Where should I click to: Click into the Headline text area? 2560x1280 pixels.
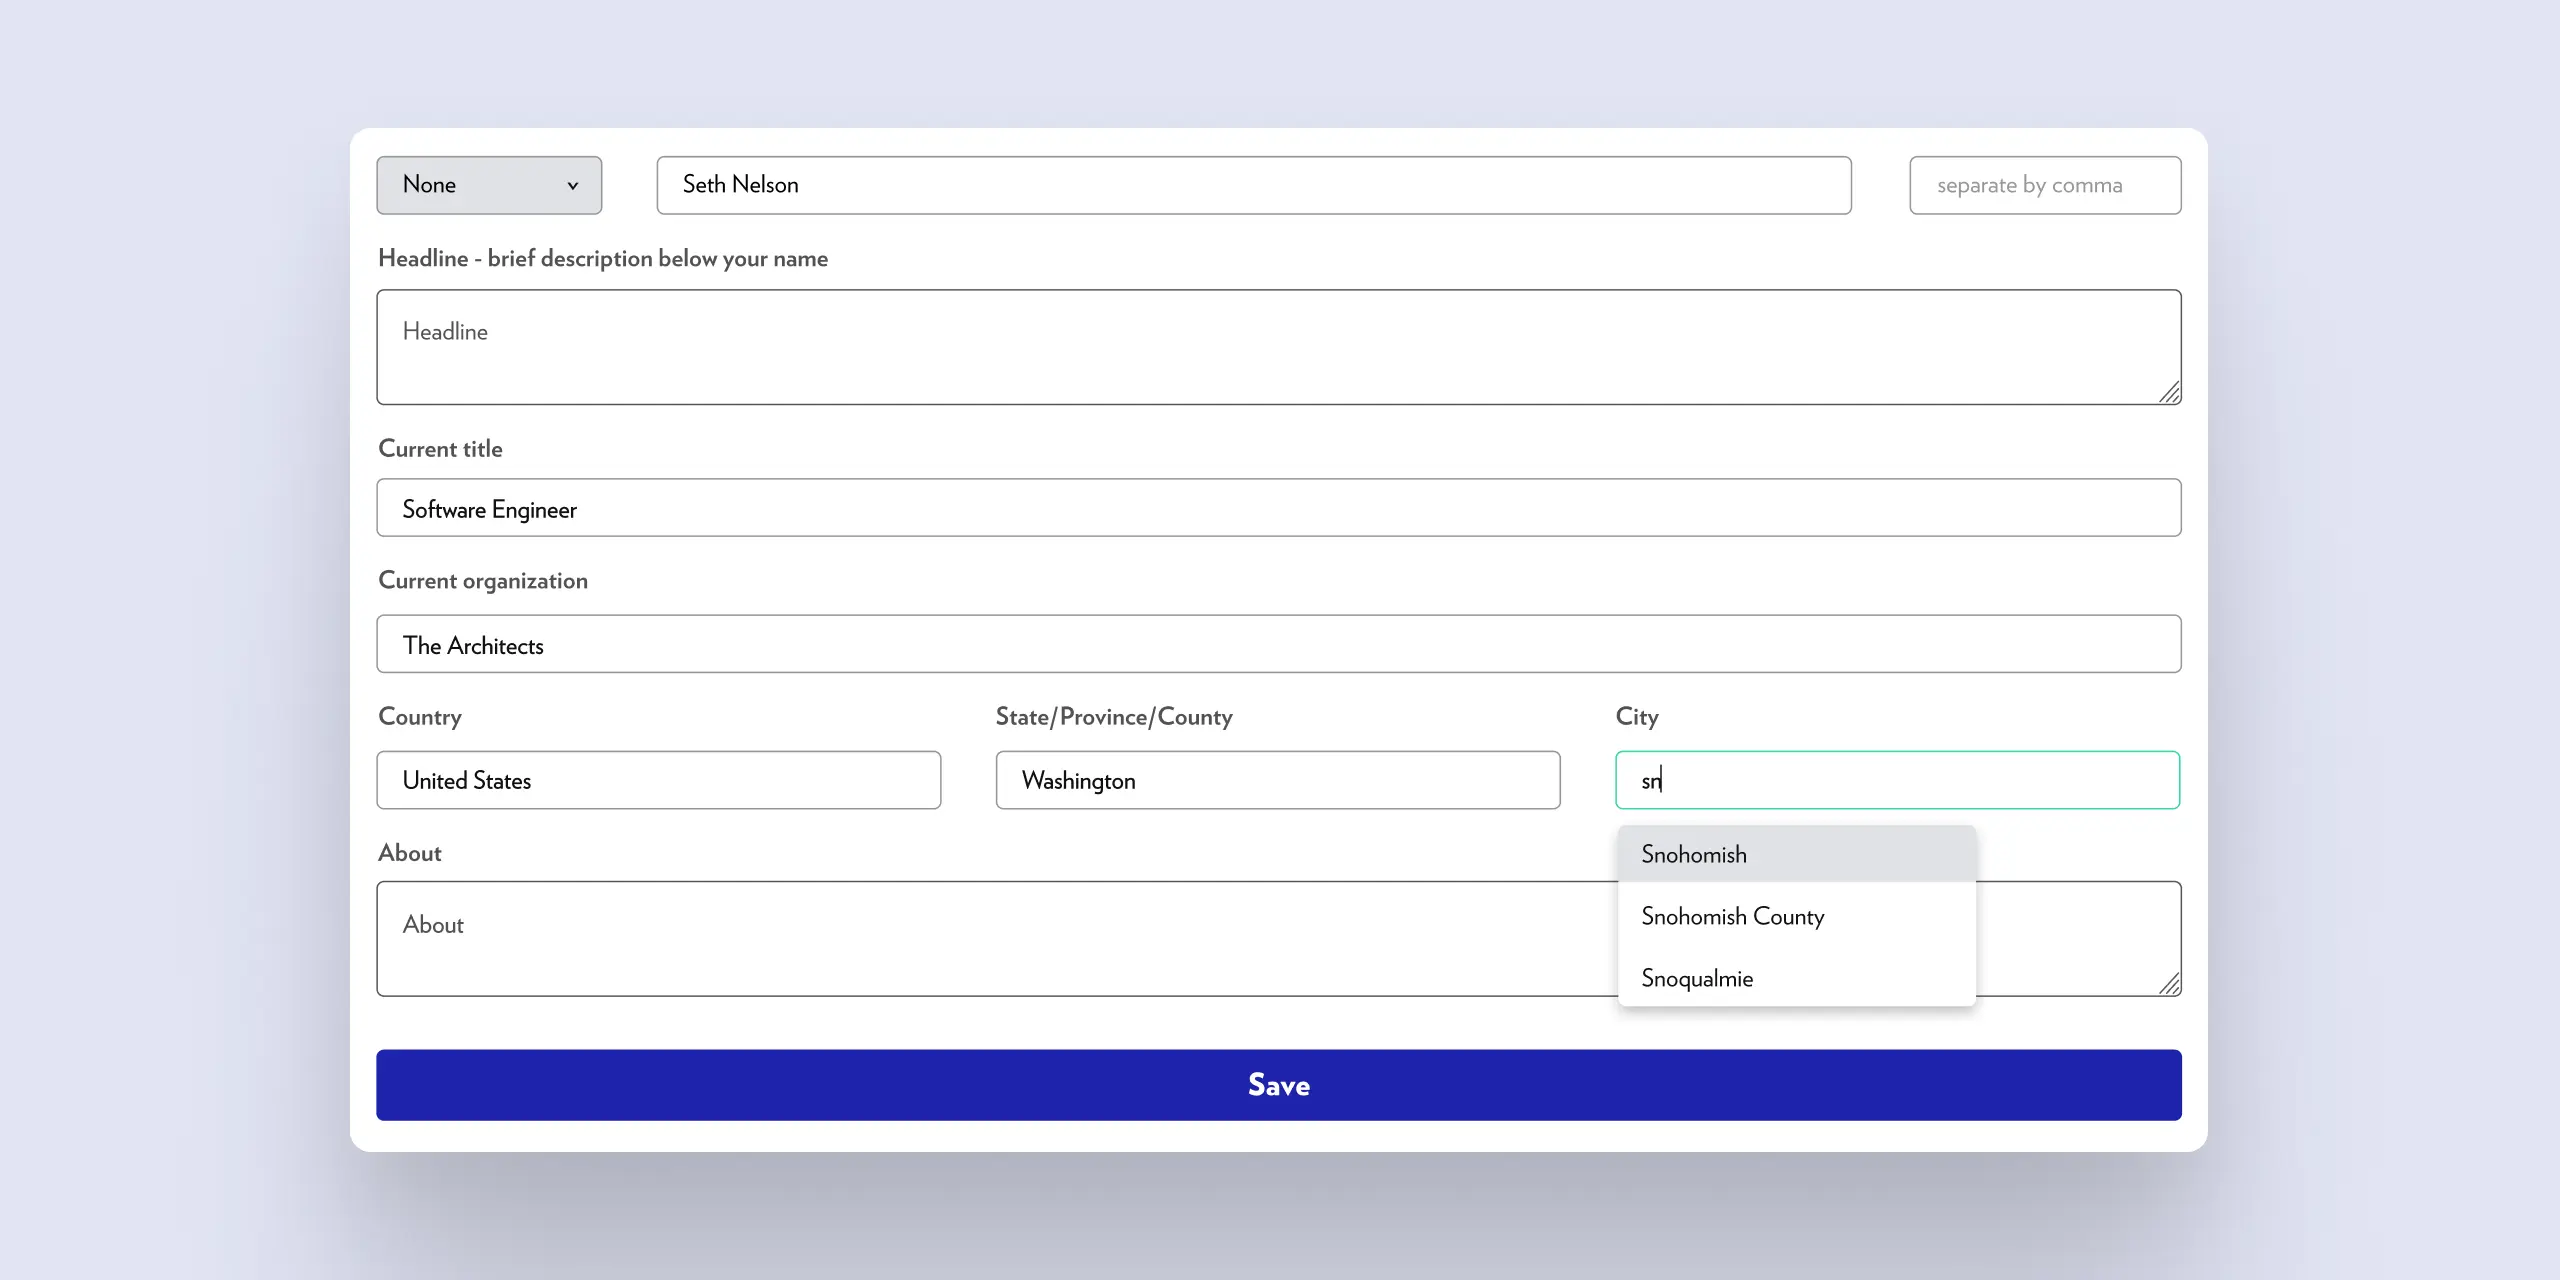click(1278, 347)
